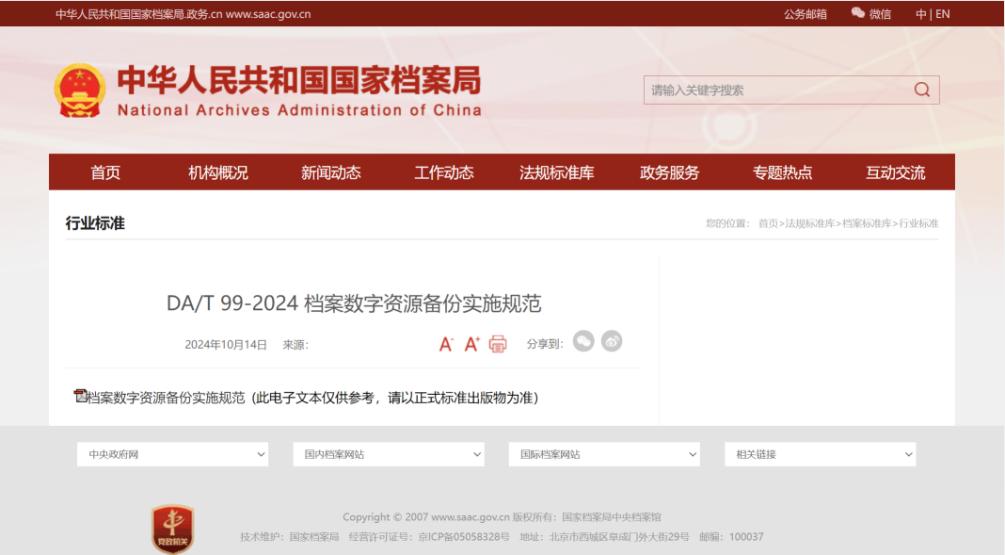Click the print page icon

(x=497, y=344)
